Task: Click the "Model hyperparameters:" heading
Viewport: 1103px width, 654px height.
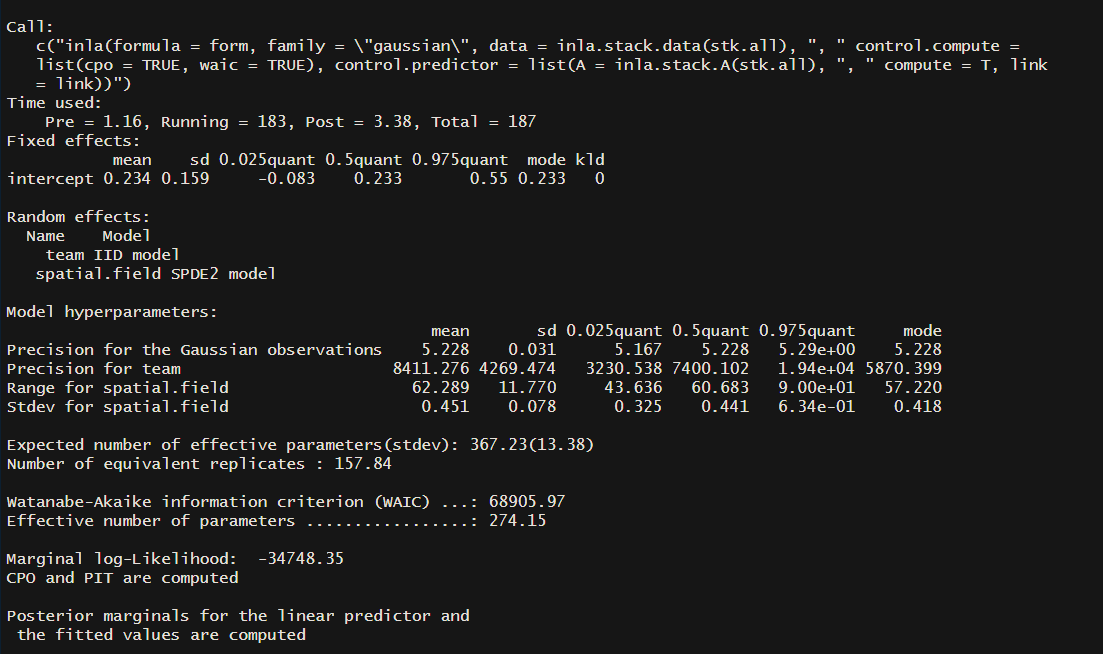Action: point(112,312)
